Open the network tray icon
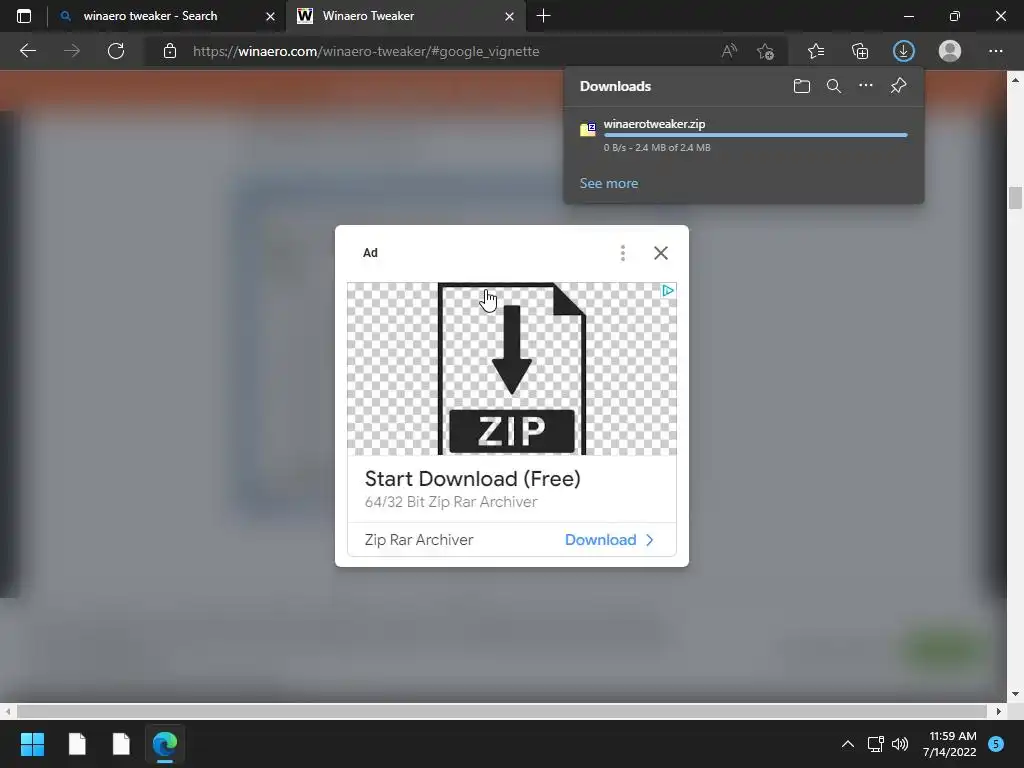Image resolution: width=1024 pixels, height=768 pixels. pos(875,744)
